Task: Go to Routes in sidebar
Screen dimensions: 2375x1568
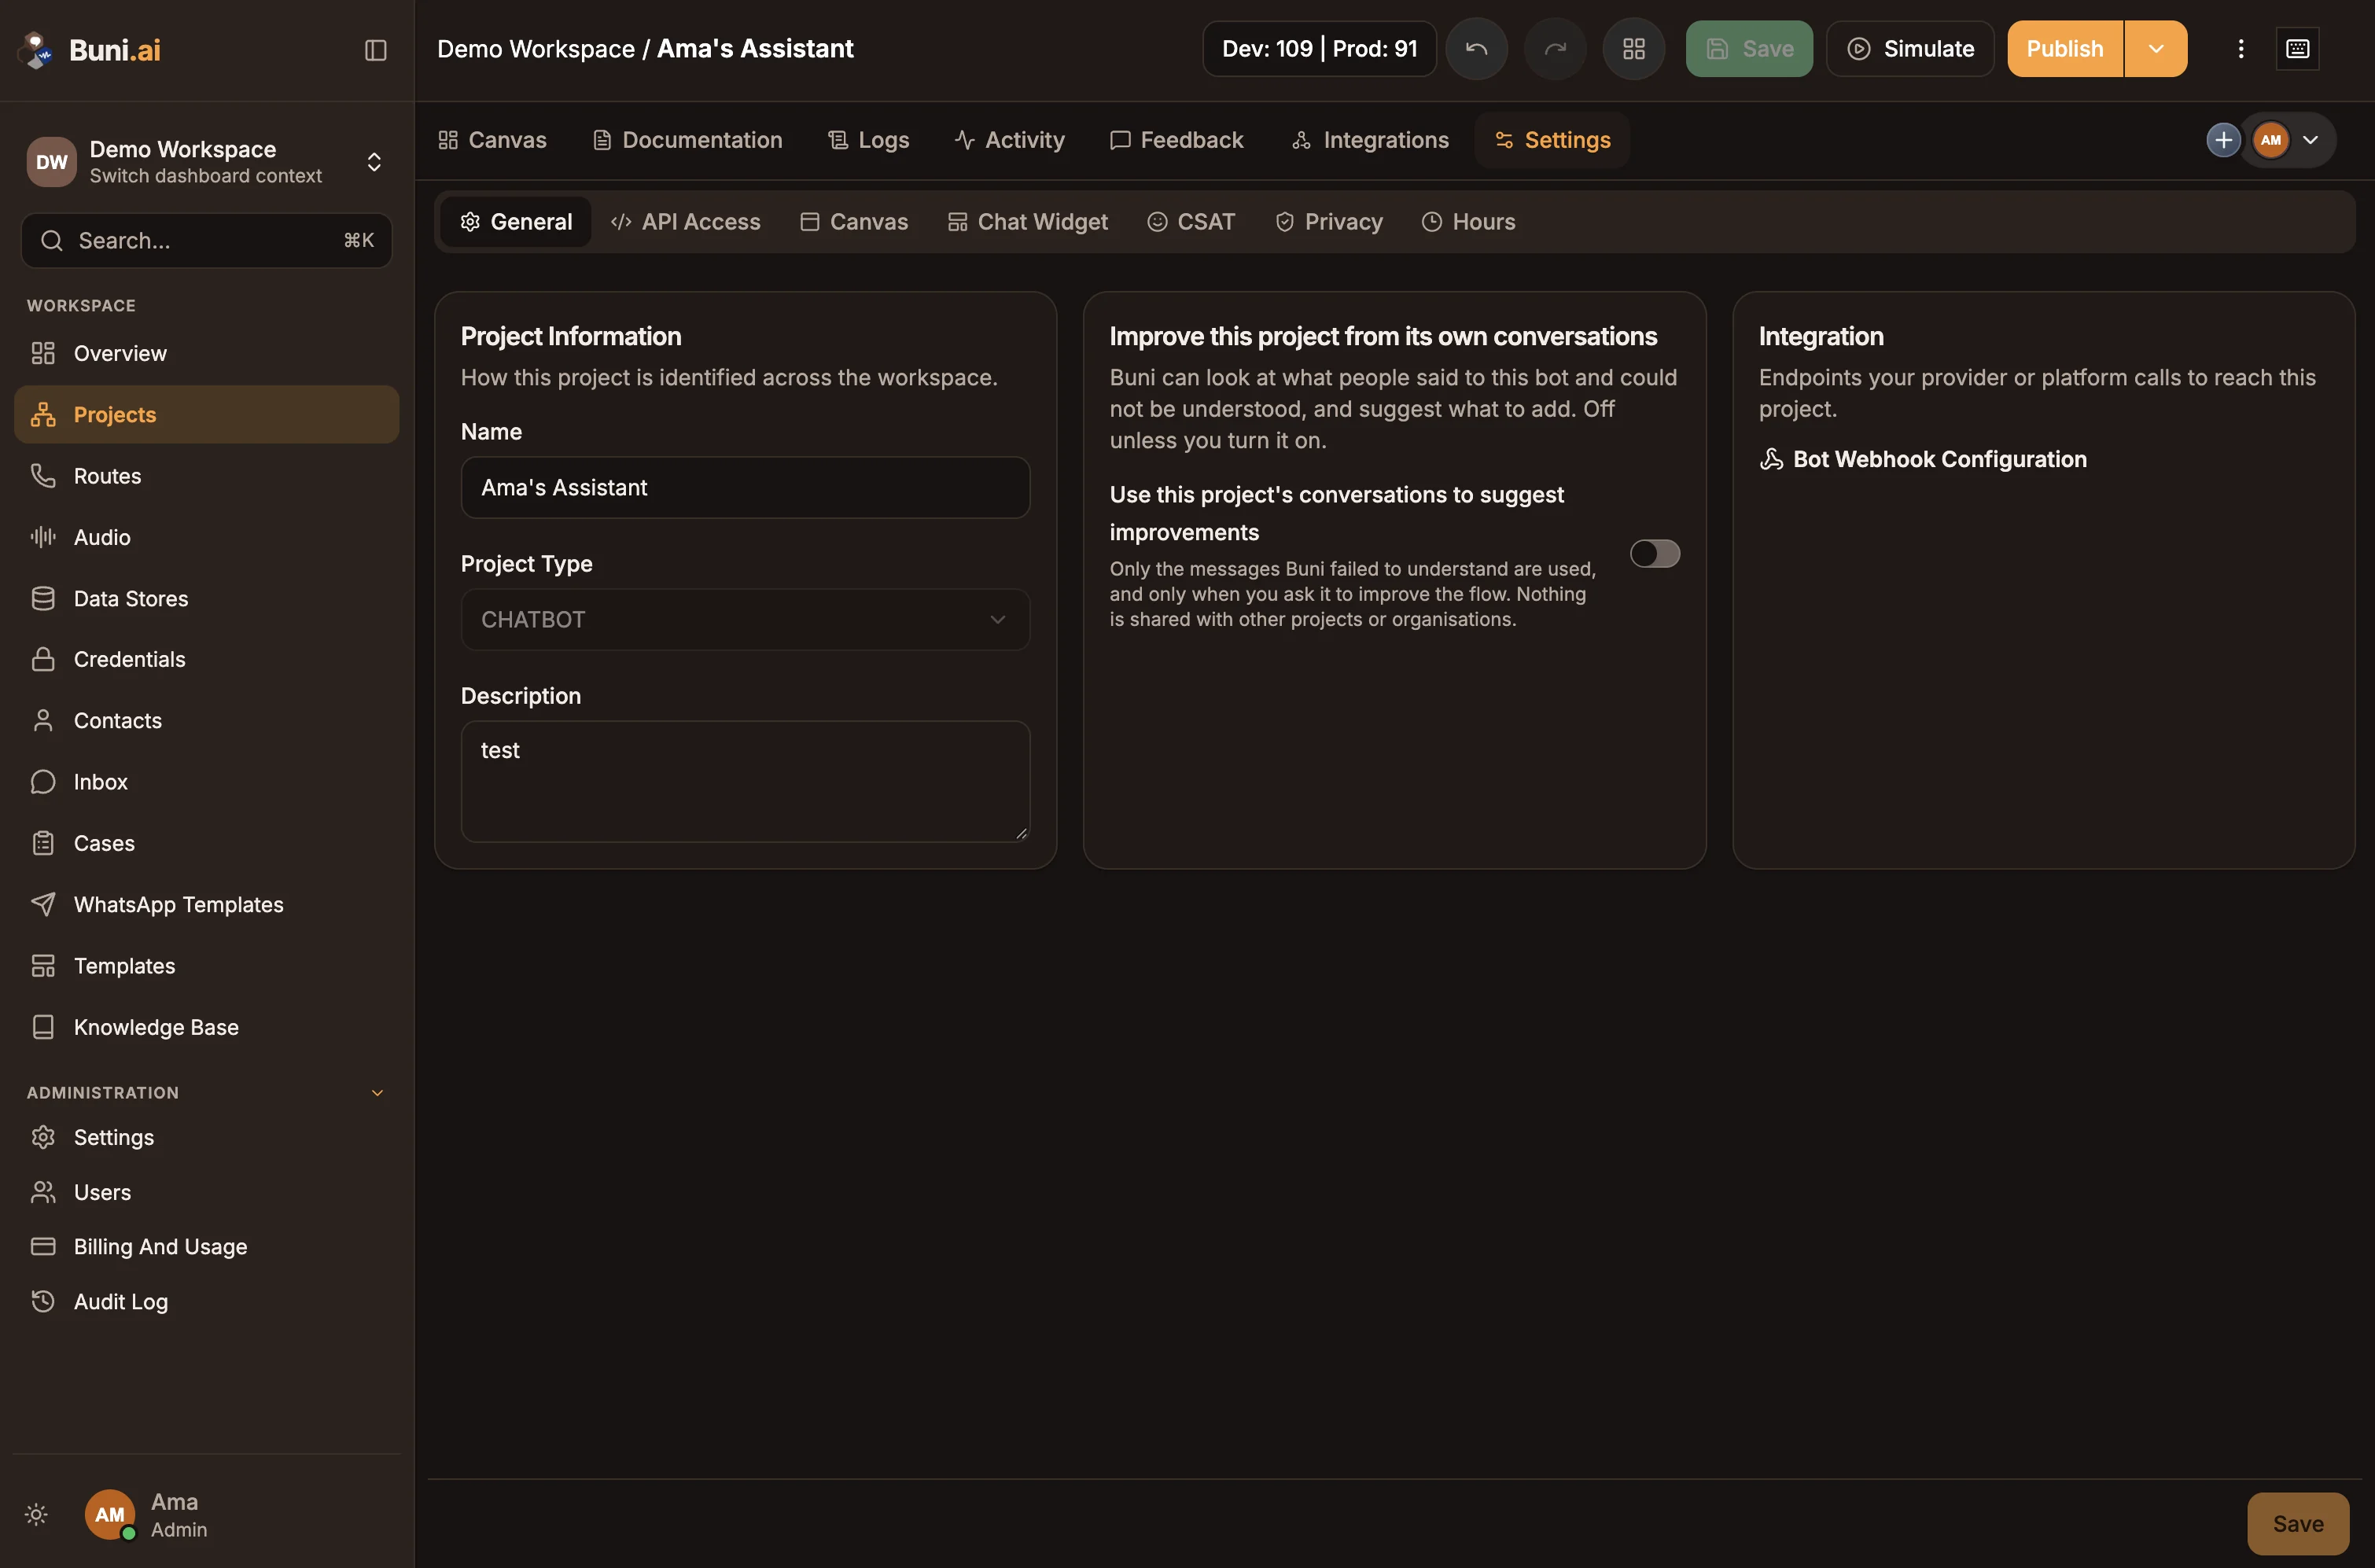Action: [x=206, y=476]
